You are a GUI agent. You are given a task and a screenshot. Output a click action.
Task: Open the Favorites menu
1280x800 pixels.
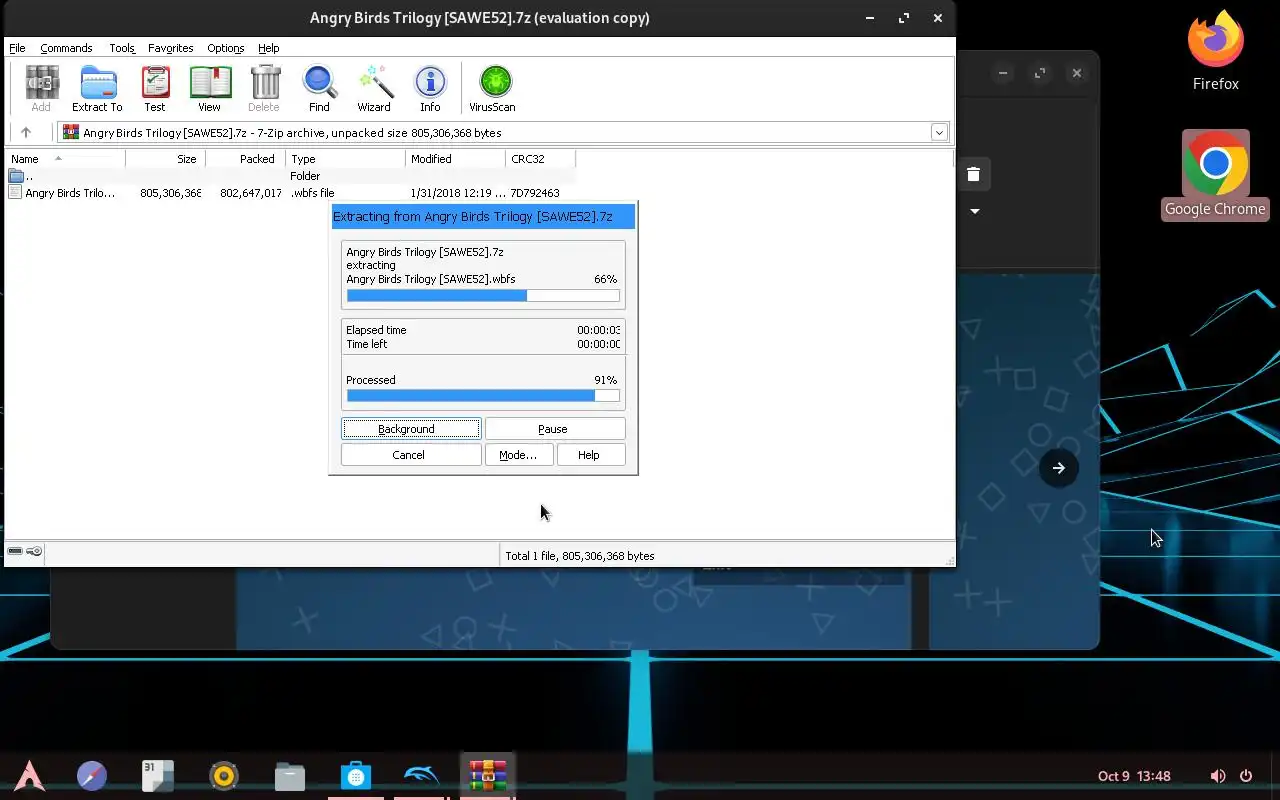point(171,48)
